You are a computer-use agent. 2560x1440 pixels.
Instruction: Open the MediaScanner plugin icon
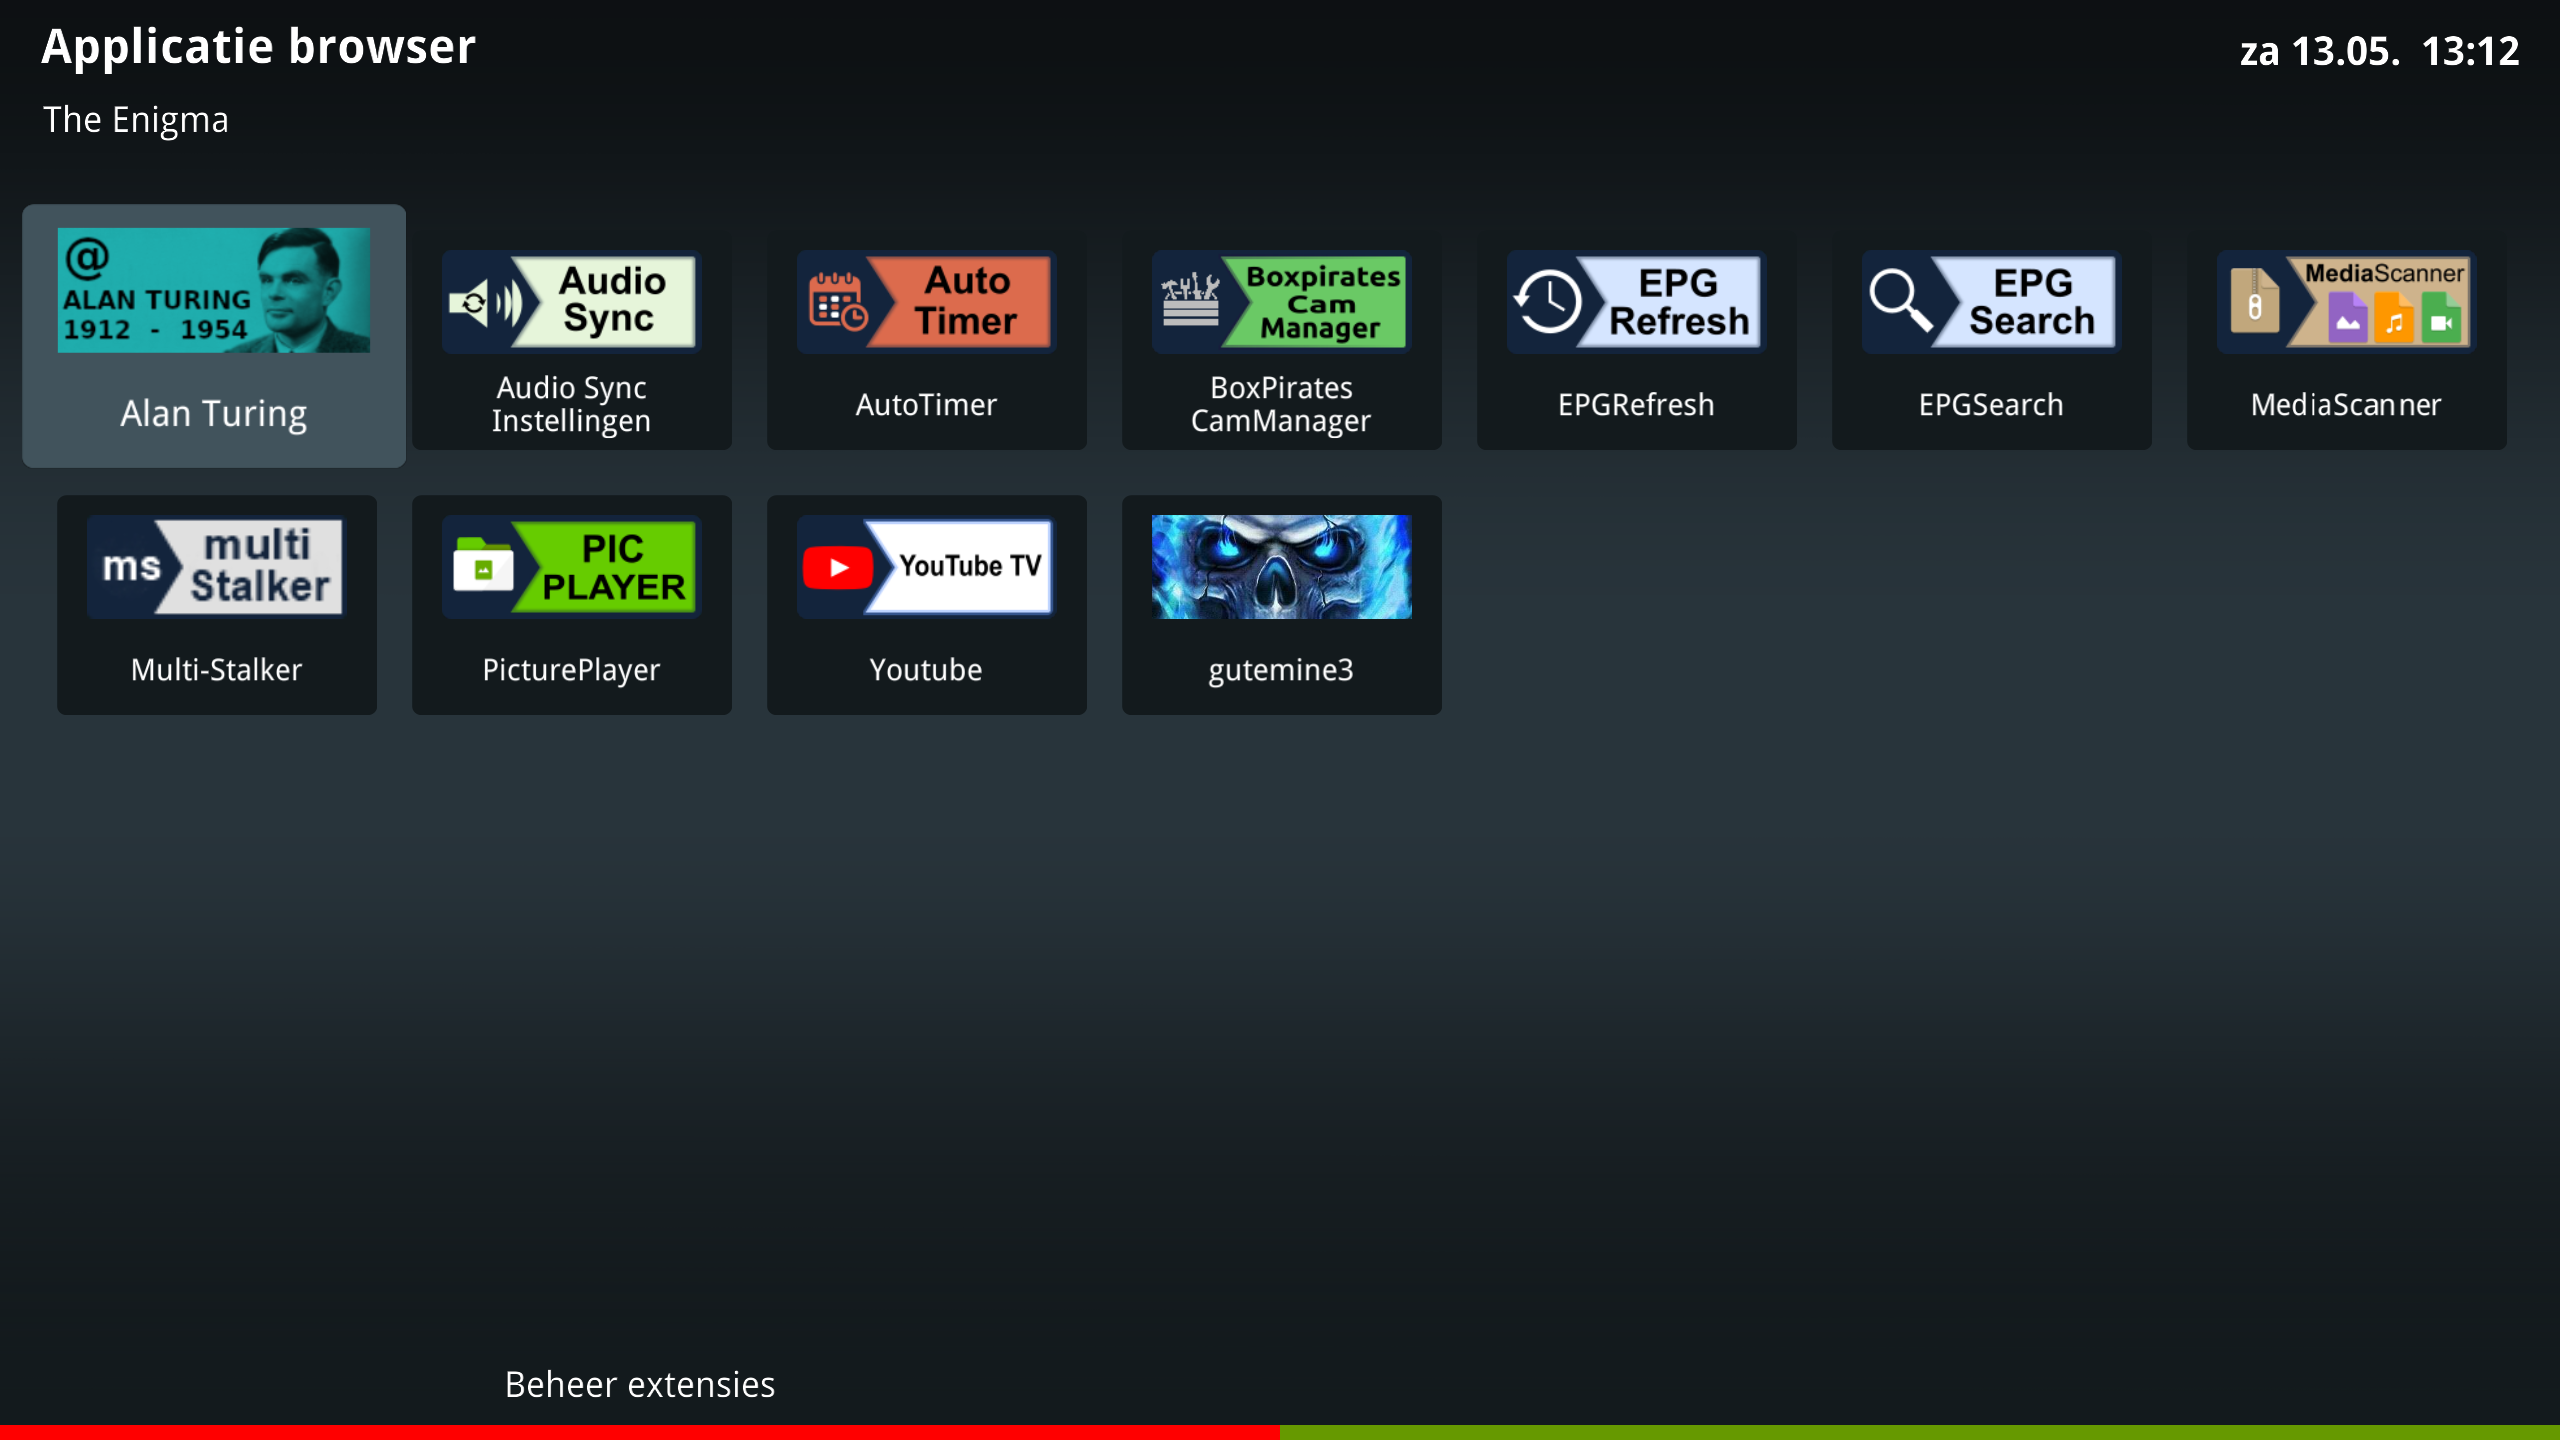[x=2346, y=301]
